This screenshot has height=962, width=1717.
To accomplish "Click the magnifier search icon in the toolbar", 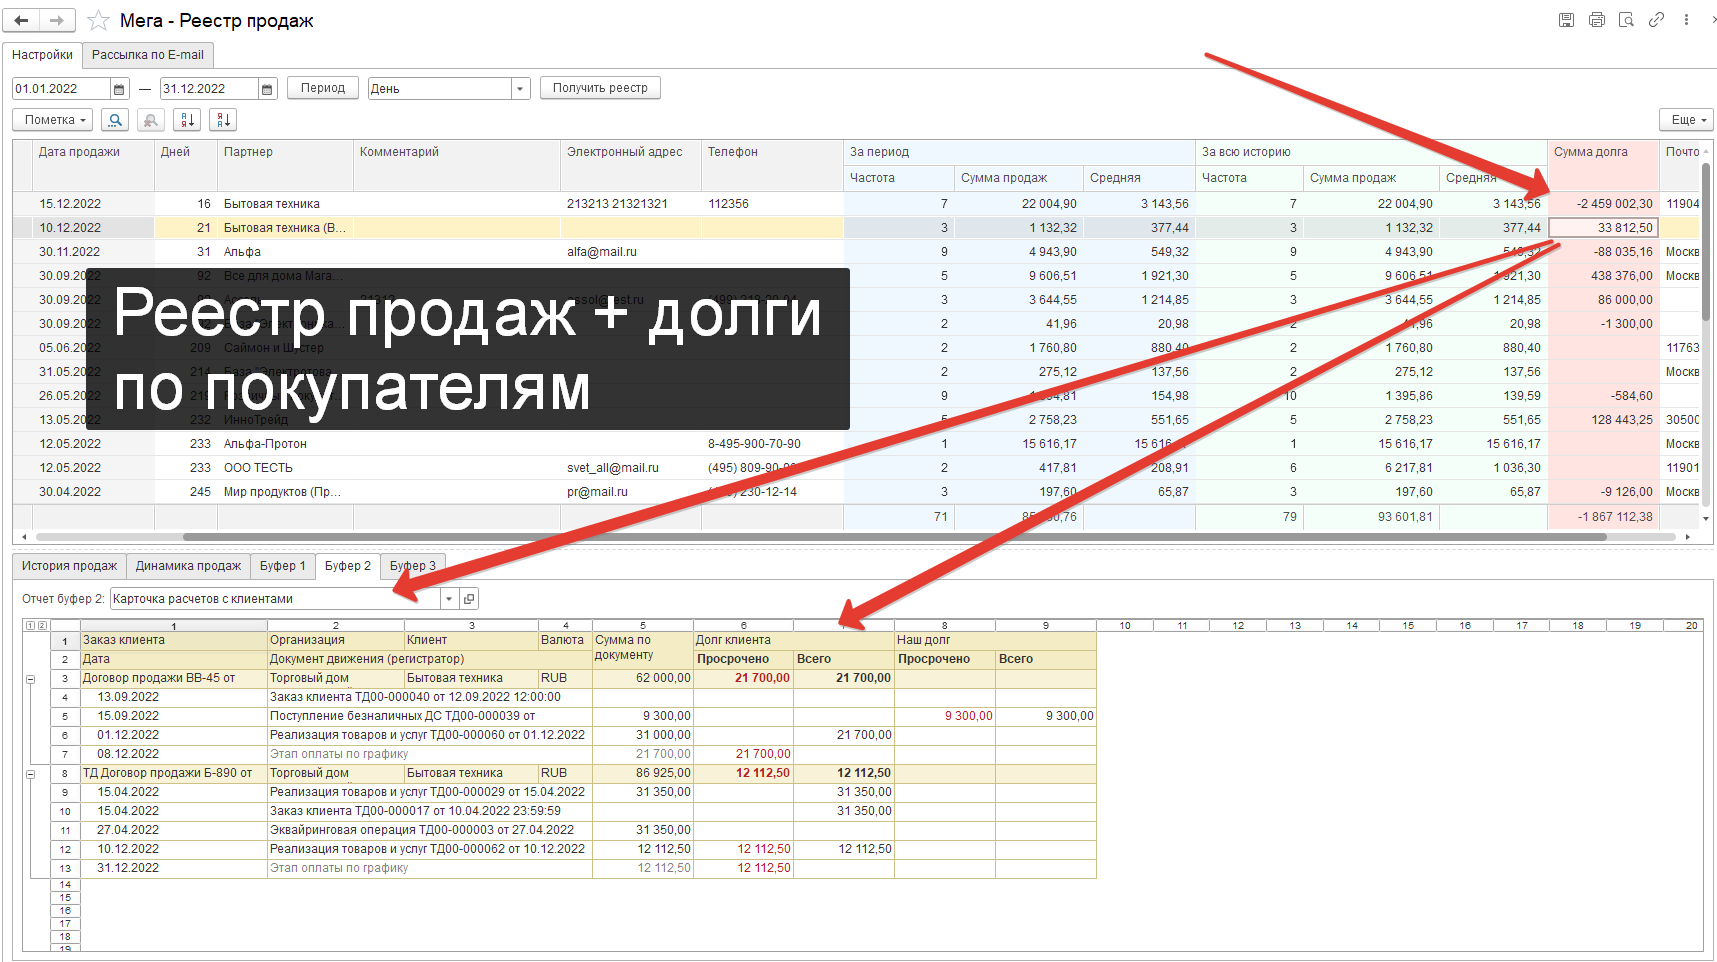I will click(x=115, y=120).
